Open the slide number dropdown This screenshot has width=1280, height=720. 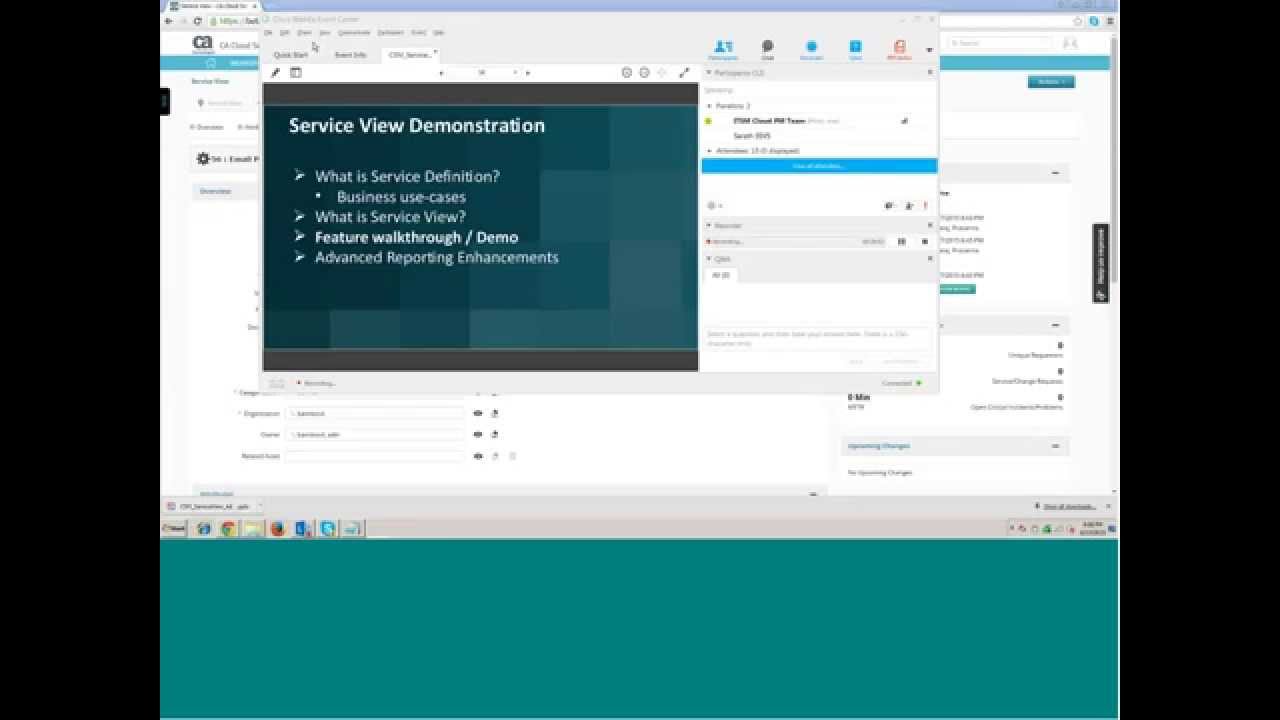[x=515, y=72]
